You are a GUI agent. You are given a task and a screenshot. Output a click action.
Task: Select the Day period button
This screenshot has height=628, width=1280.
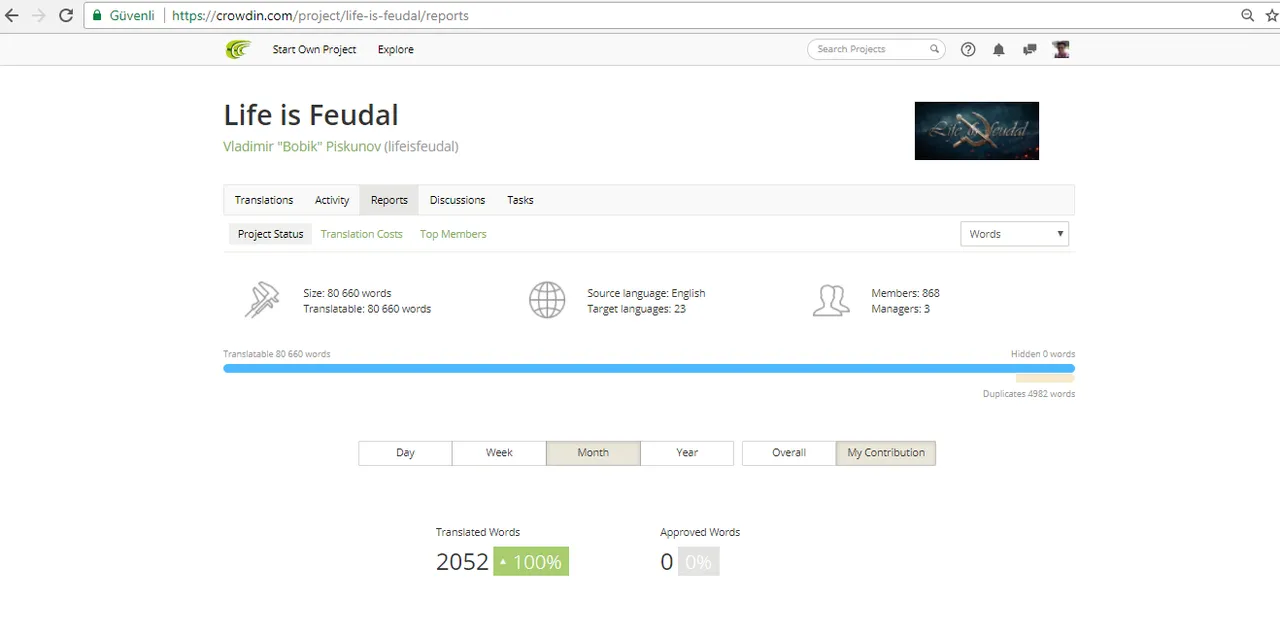(405, 453)
